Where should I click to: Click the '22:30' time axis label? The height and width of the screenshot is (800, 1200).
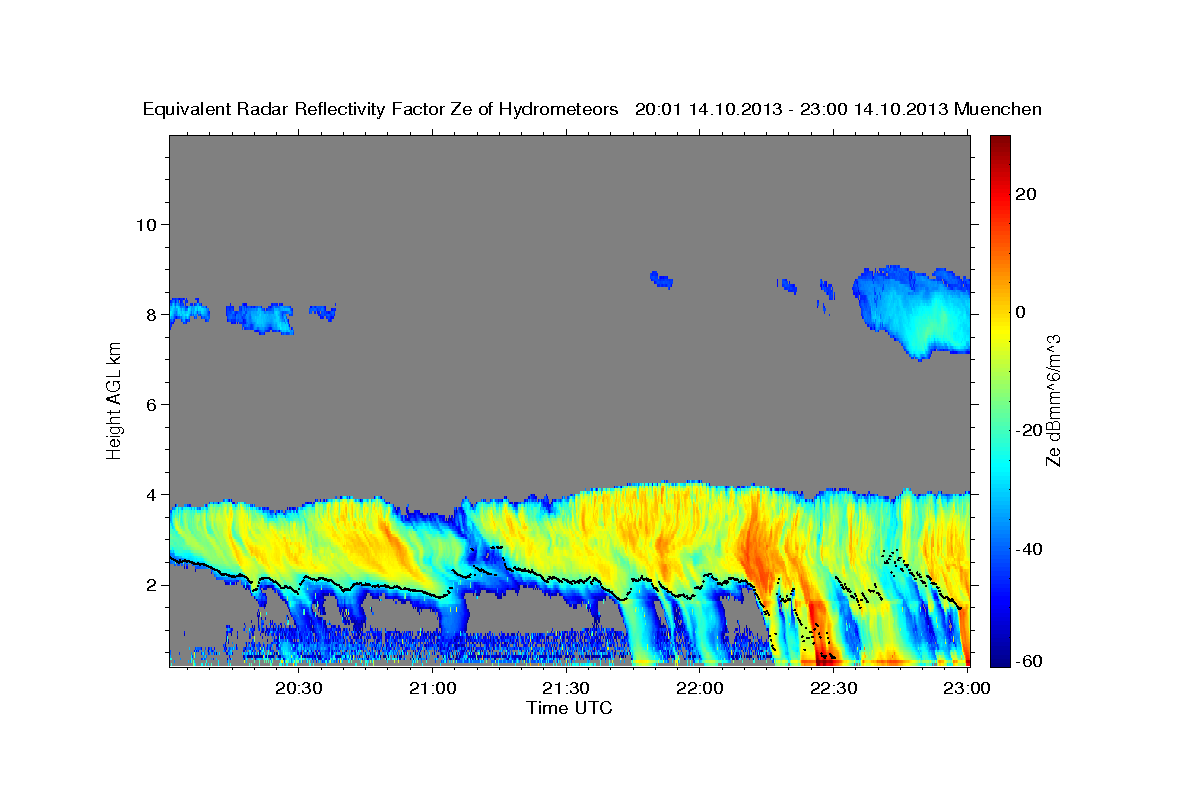point(833,688)
